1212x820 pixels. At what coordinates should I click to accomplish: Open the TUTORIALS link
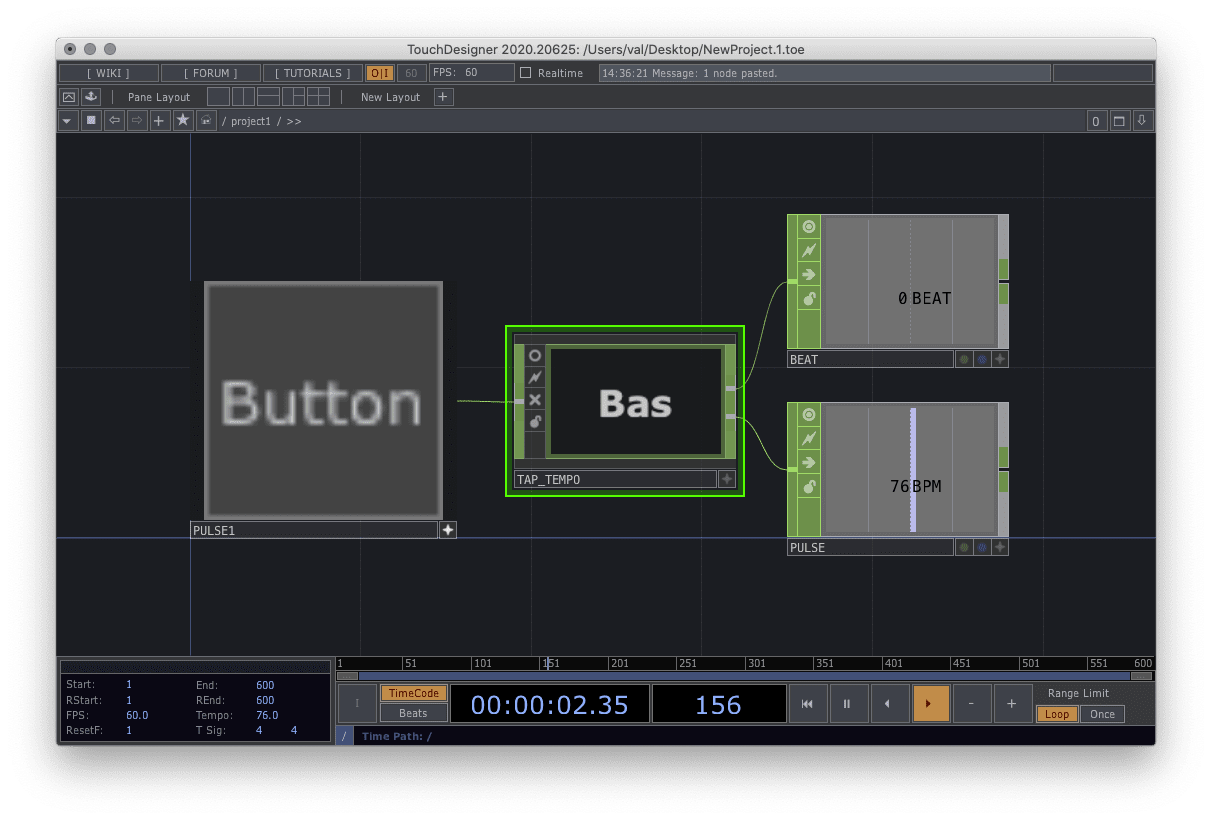(x=312, y=73)
